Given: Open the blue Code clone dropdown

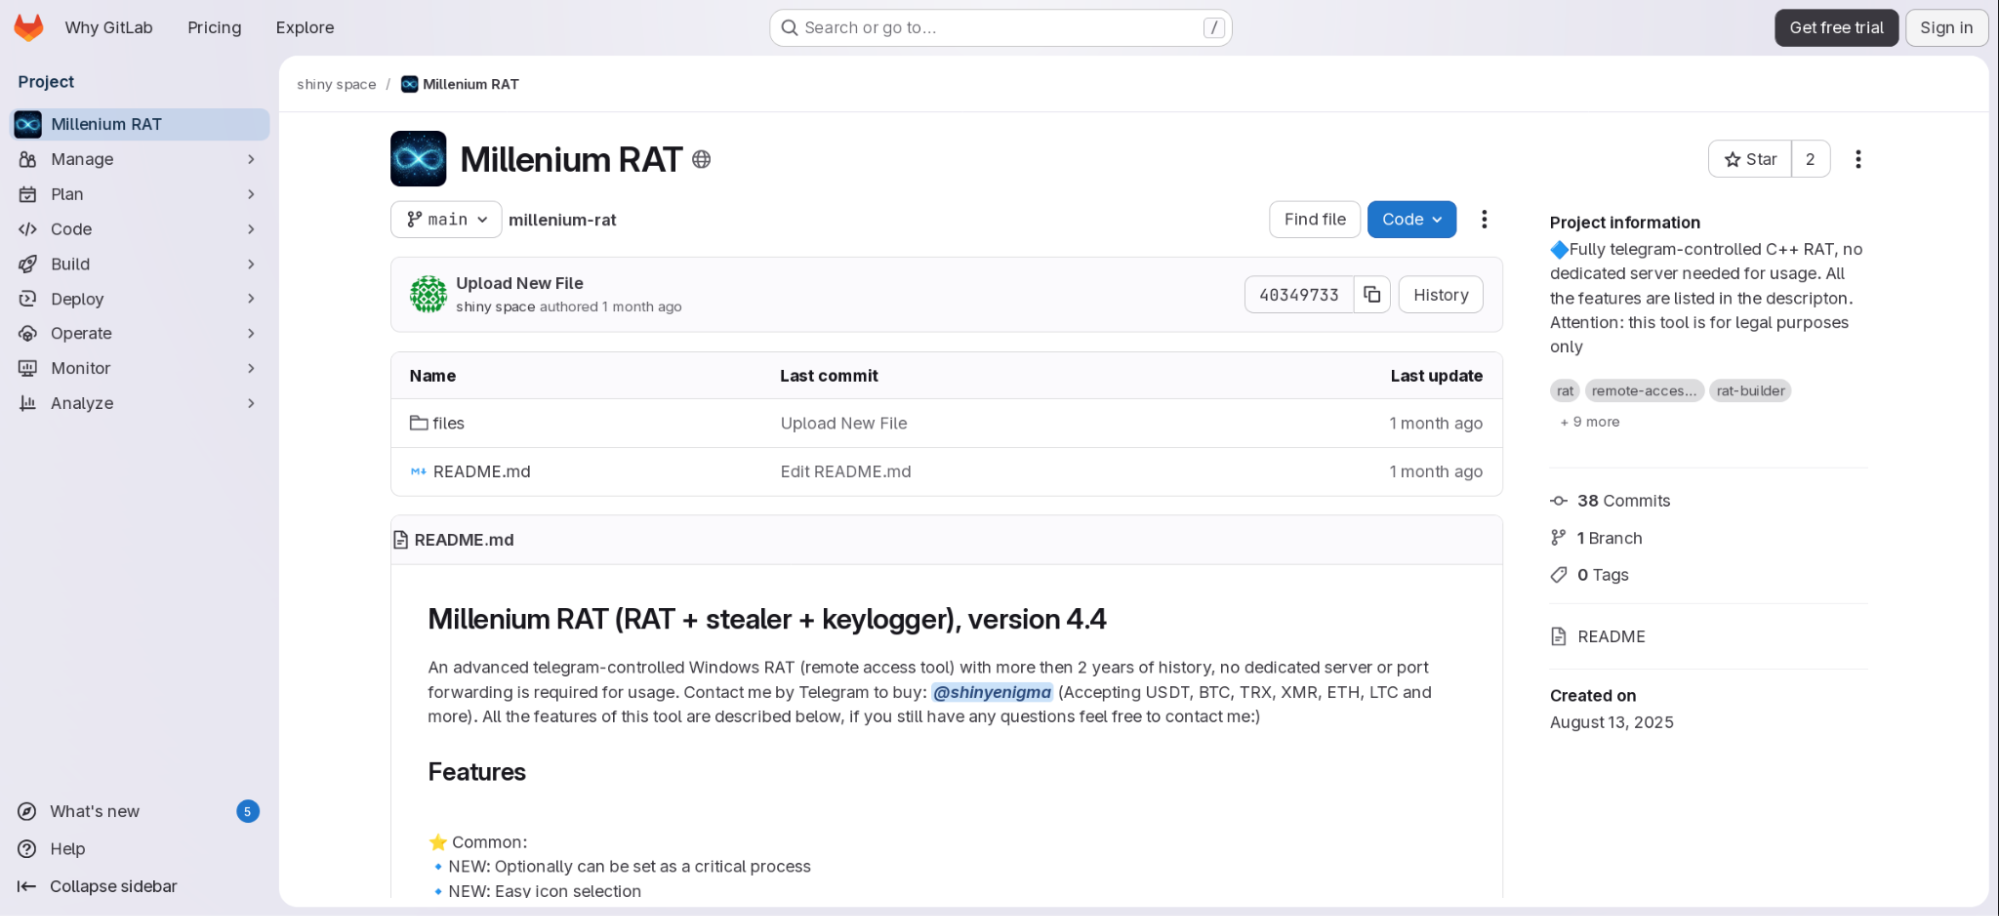Looking at the screenshot, I should [x=1411, y=219].
